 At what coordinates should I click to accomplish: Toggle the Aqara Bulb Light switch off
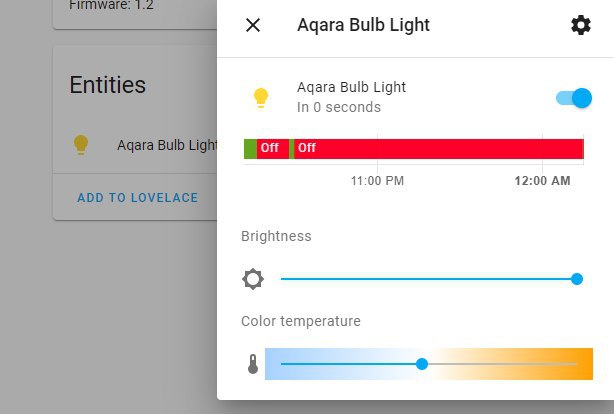pyautogui.click(x=574, y=98)
